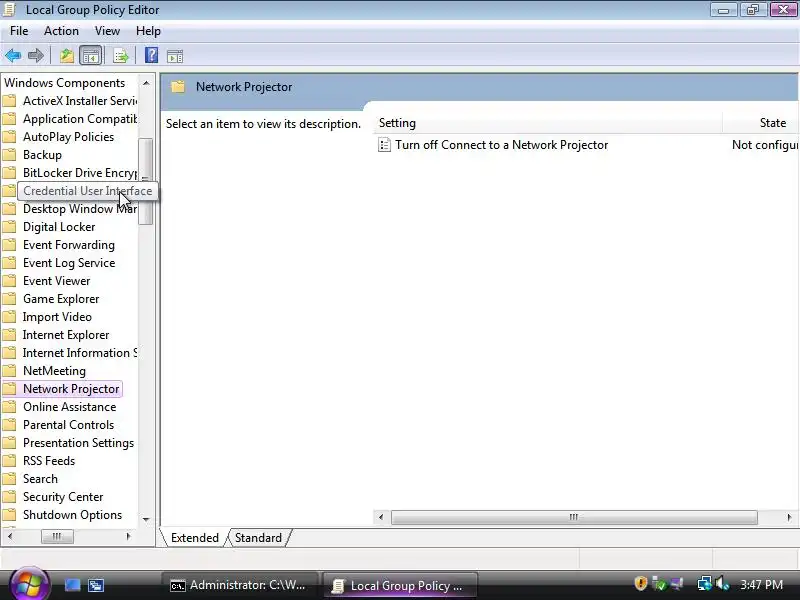Select AutoPlay Policies folder
The image size is (800, 600).
[68, 137]
